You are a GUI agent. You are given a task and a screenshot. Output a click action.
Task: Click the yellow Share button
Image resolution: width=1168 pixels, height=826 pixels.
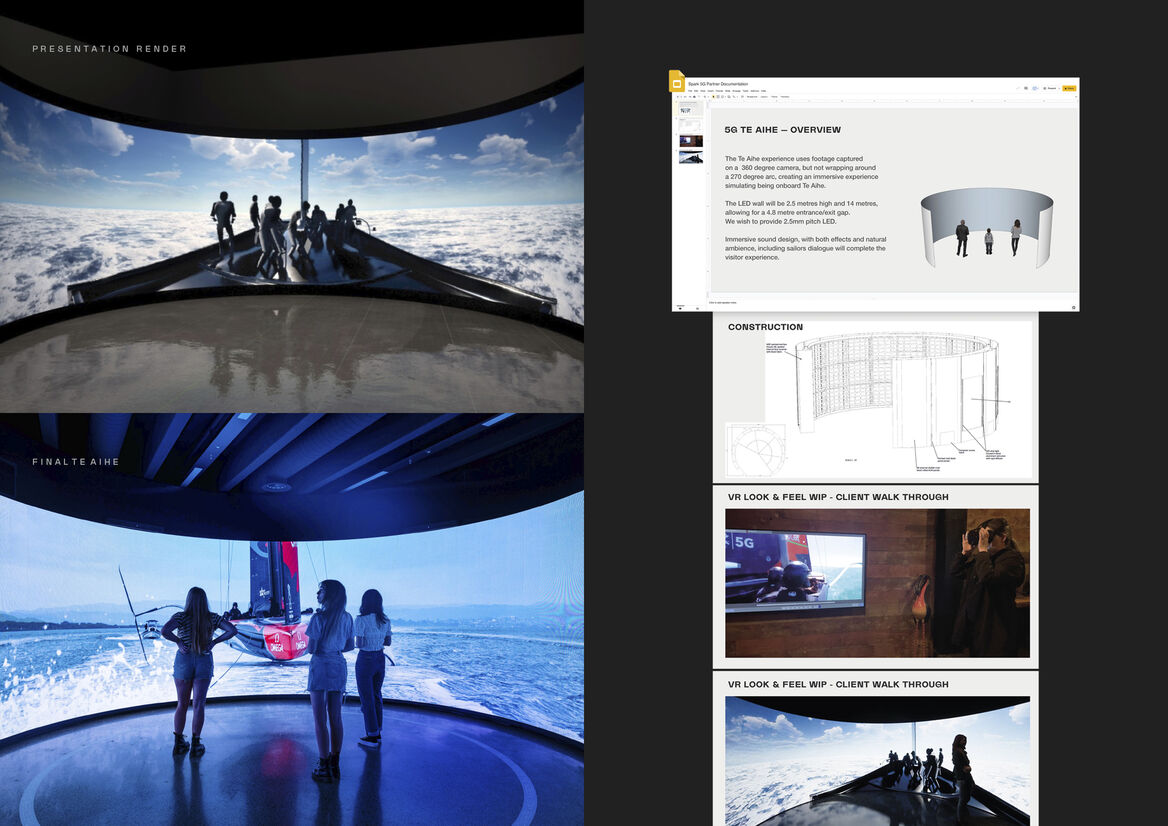point(1068,88)
